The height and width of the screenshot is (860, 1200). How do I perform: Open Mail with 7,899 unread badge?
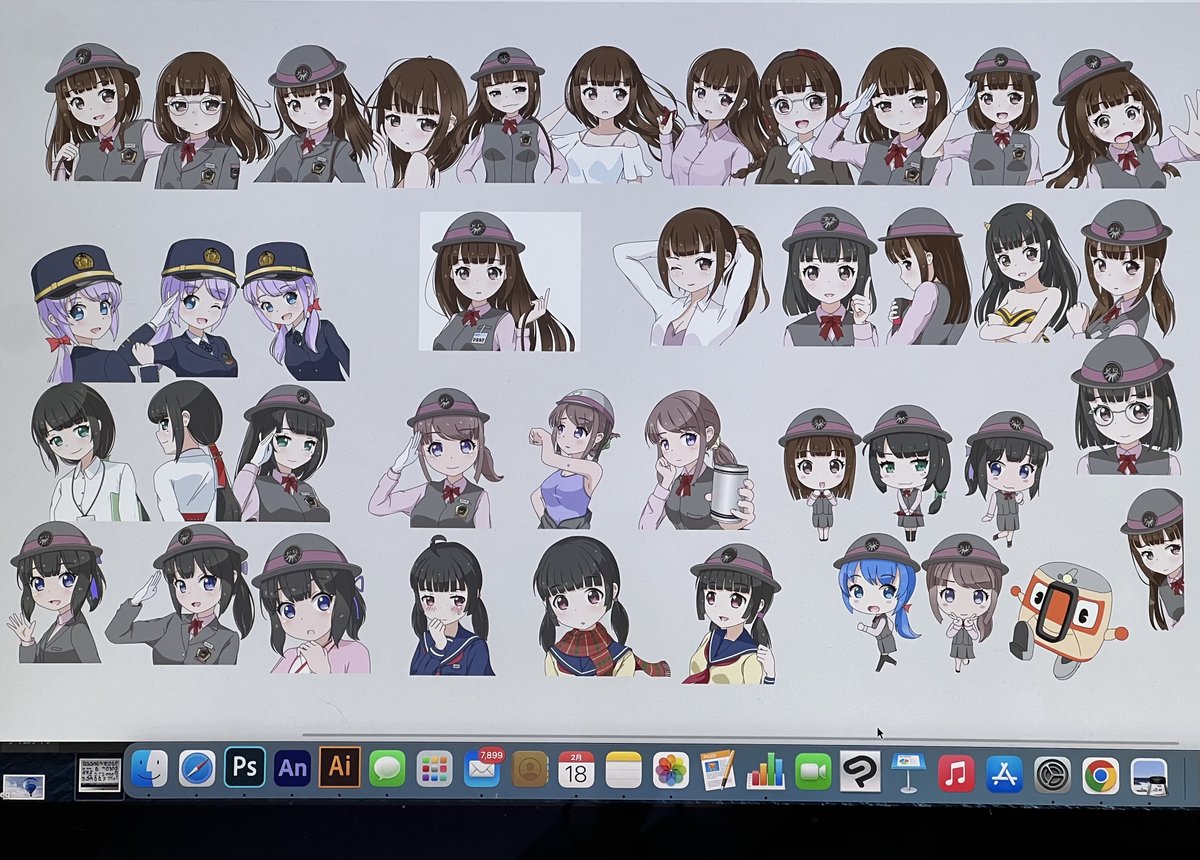[482, 769]
